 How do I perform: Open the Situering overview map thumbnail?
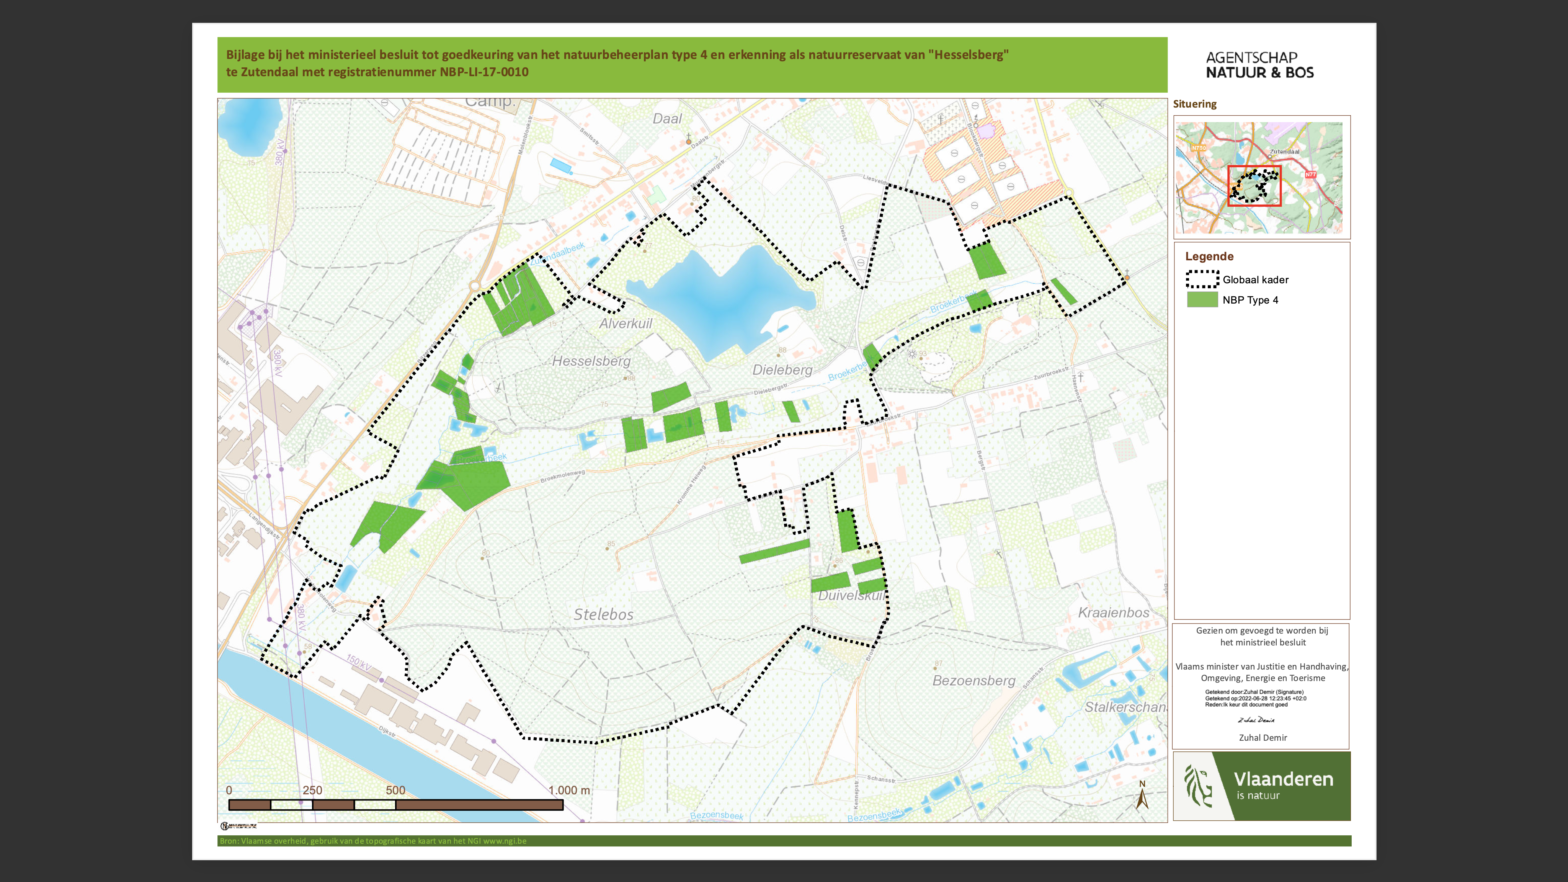(x=1260, y=177)
